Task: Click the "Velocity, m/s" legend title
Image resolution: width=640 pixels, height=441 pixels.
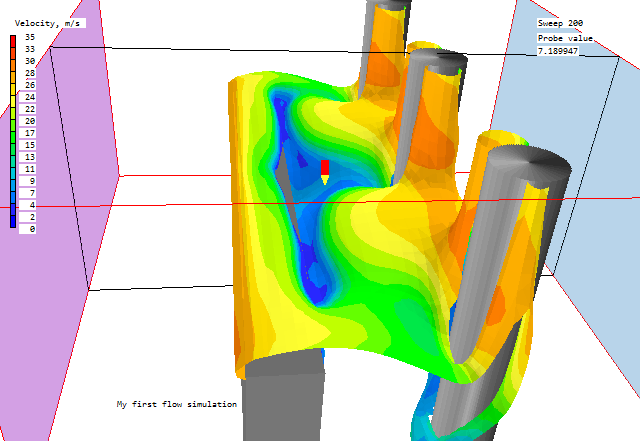Action: [x=47, y=23]
